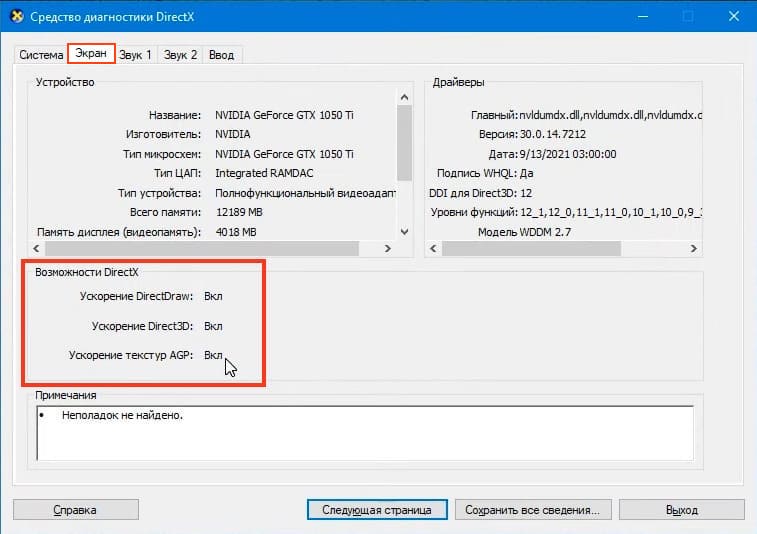Click the Изготовитель value 'NVIDIA'
757x534 pixels.
point(233,134)
